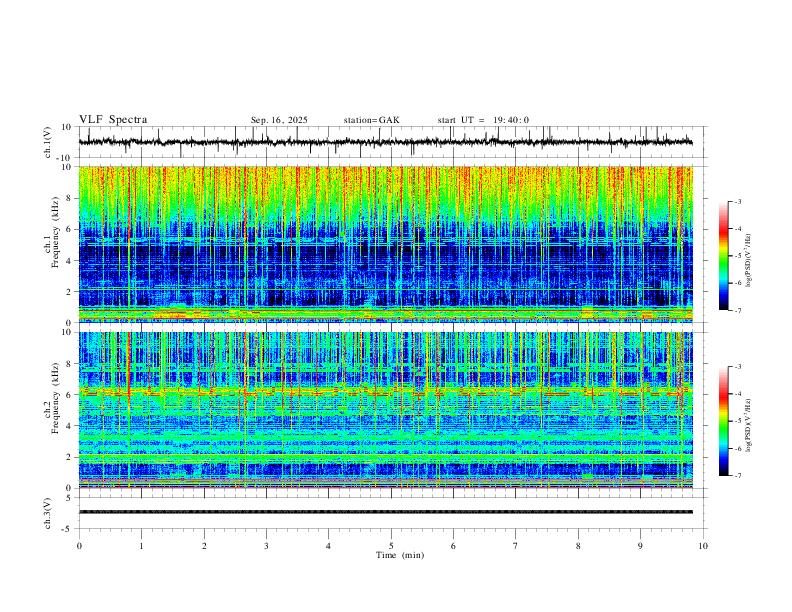
Task: Click the log(PSD) label beside ch.1 colorbar
Action: (748, 261)
